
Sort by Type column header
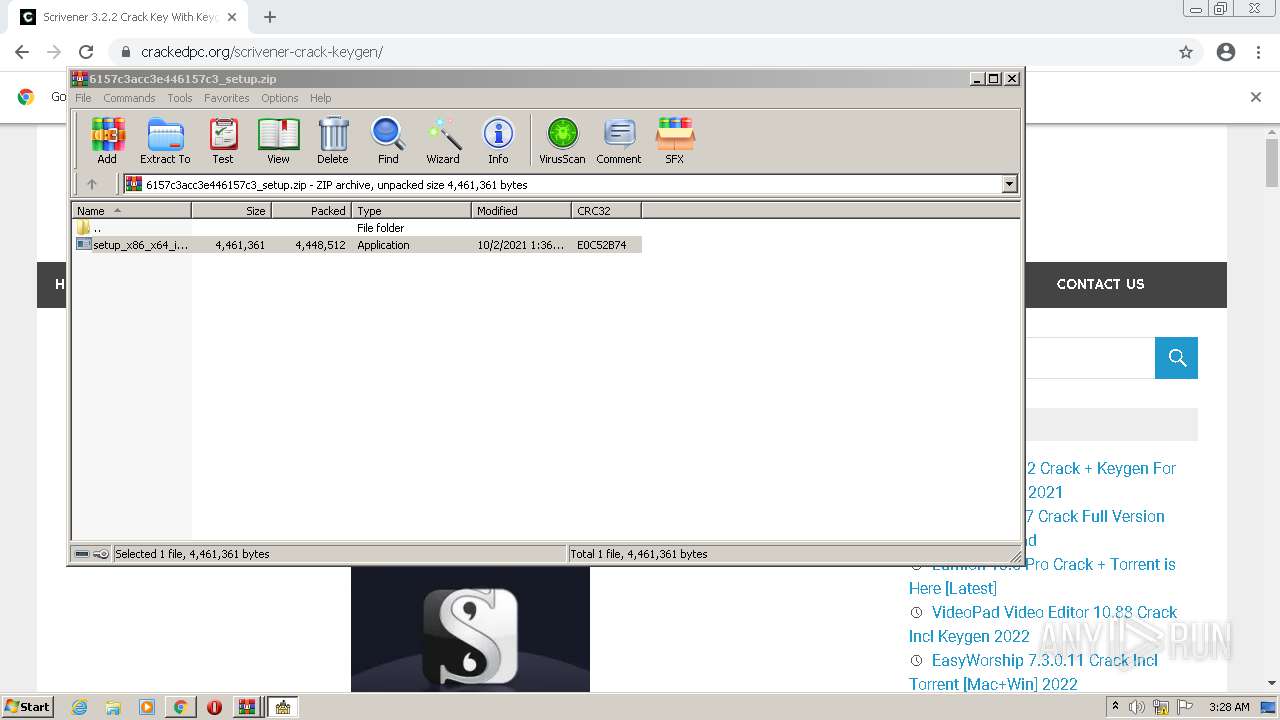(411, 211)
